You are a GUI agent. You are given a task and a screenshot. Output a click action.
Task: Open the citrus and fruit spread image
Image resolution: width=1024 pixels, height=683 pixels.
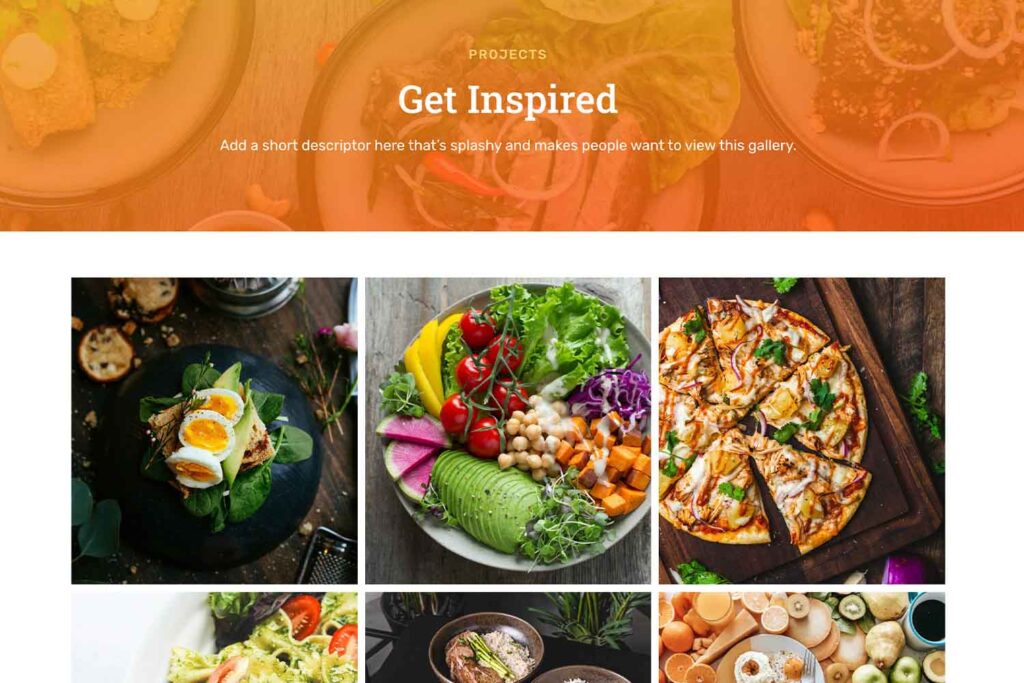[802, 638]
